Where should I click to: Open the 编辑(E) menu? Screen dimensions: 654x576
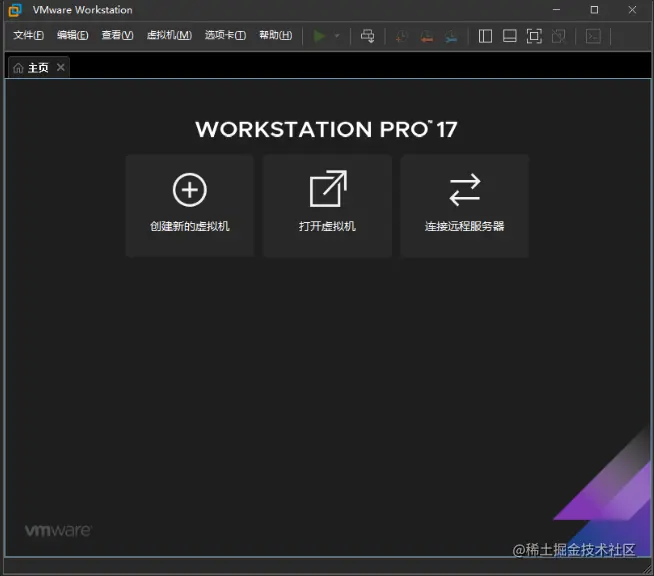[73, 35]
